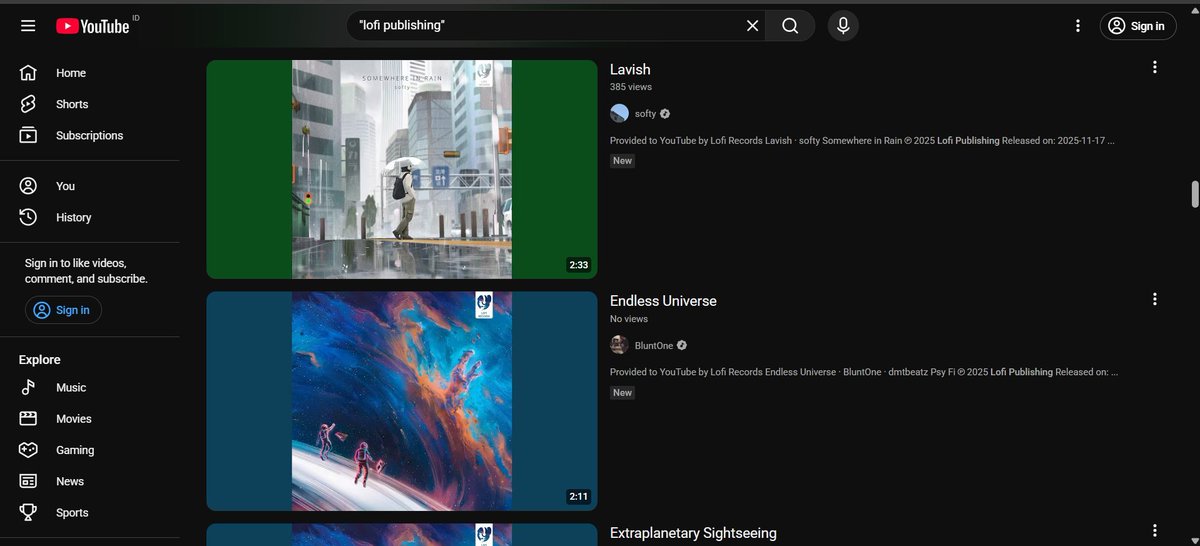
Task: Click the softy channel avatar
Action: tap(619, 113)
